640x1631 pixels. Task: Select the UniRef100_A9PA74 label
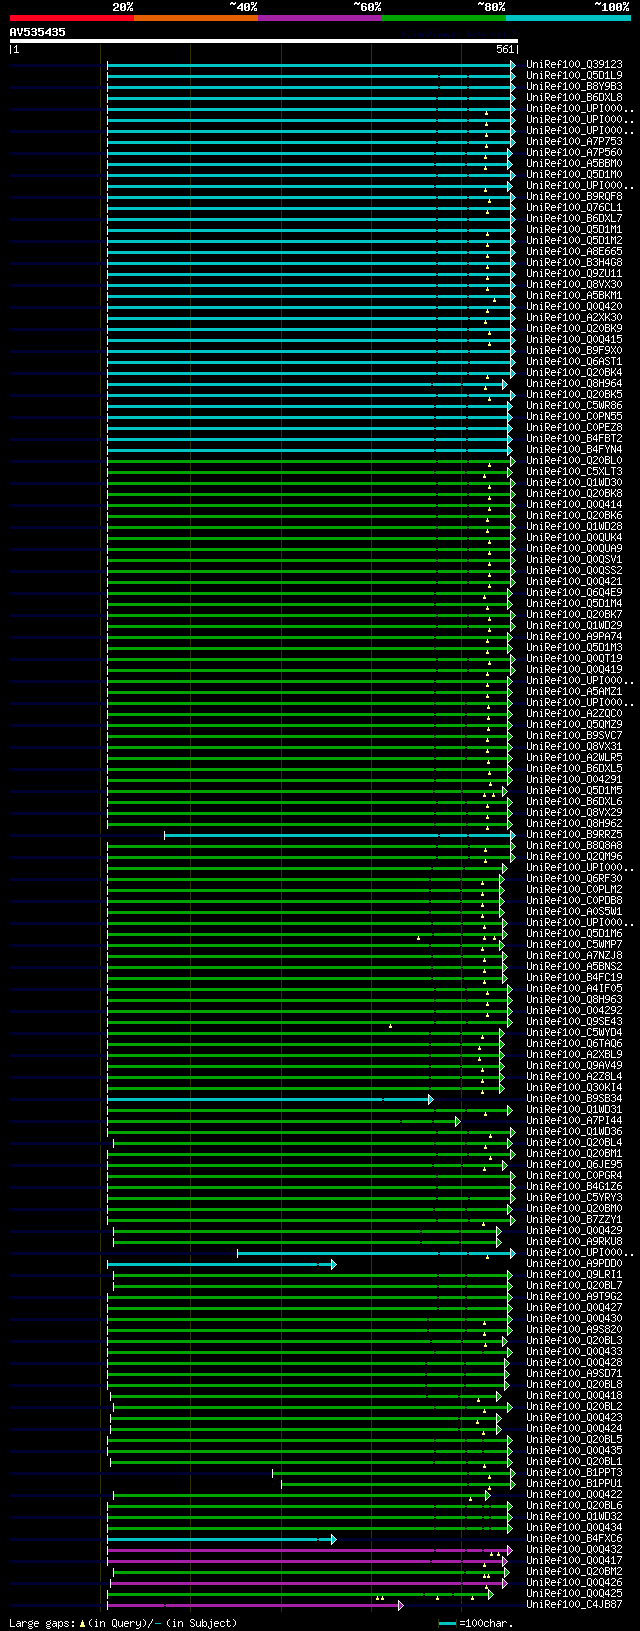574,637
